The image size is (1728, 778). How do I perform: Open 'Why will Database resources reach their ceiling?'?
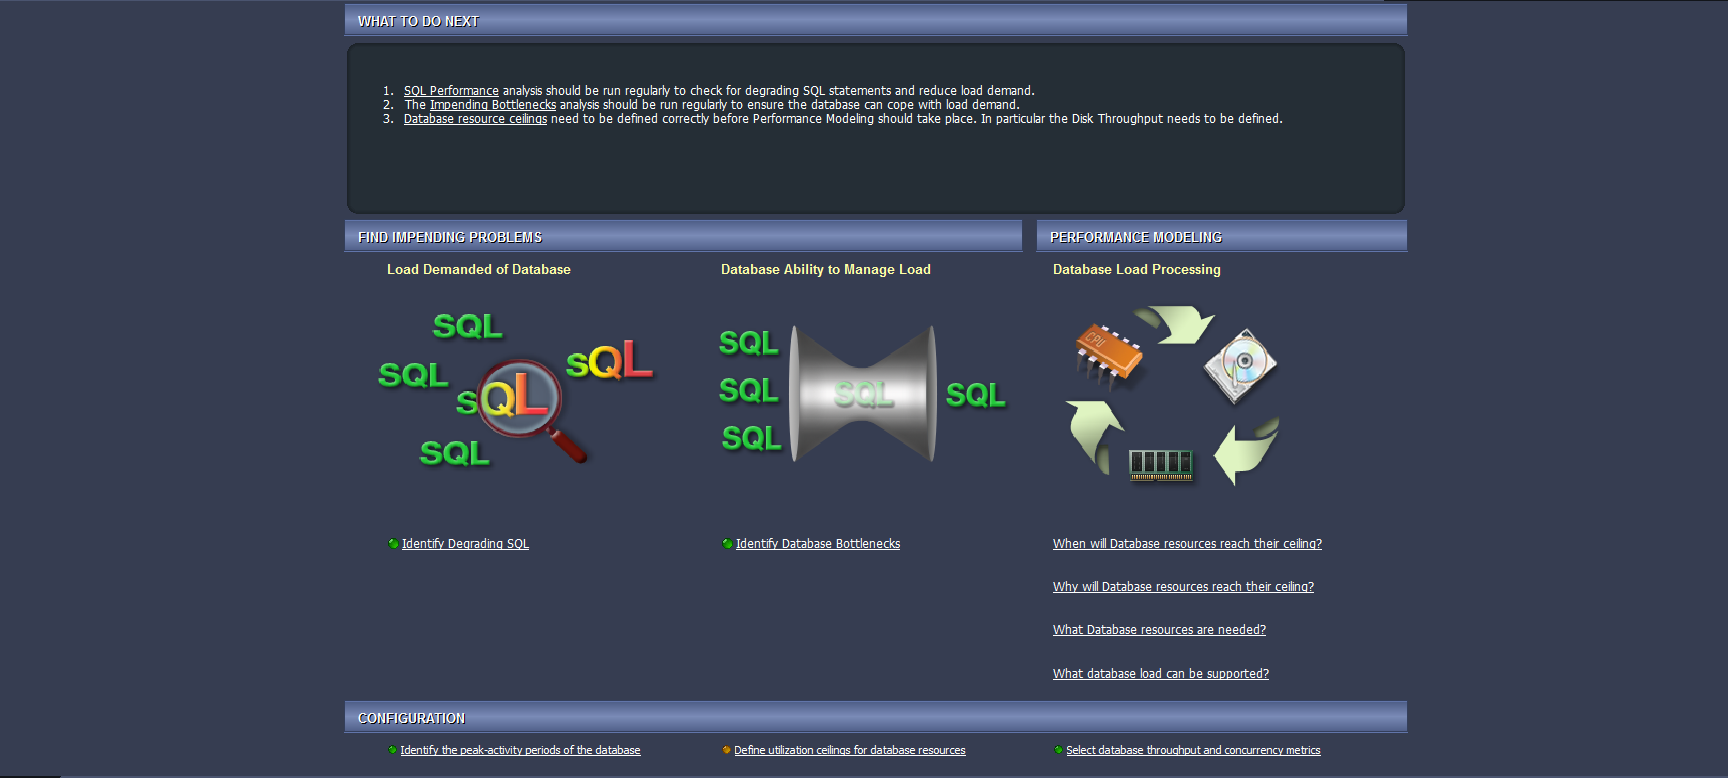tap(1183, 587)
